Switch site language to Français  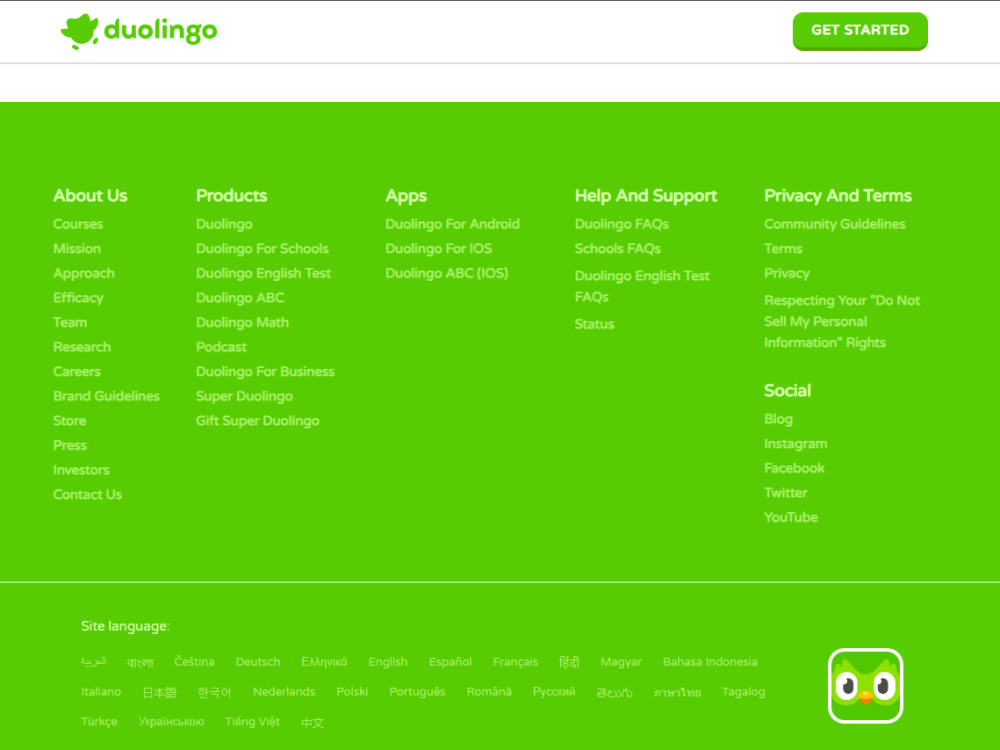pos(515,663)
